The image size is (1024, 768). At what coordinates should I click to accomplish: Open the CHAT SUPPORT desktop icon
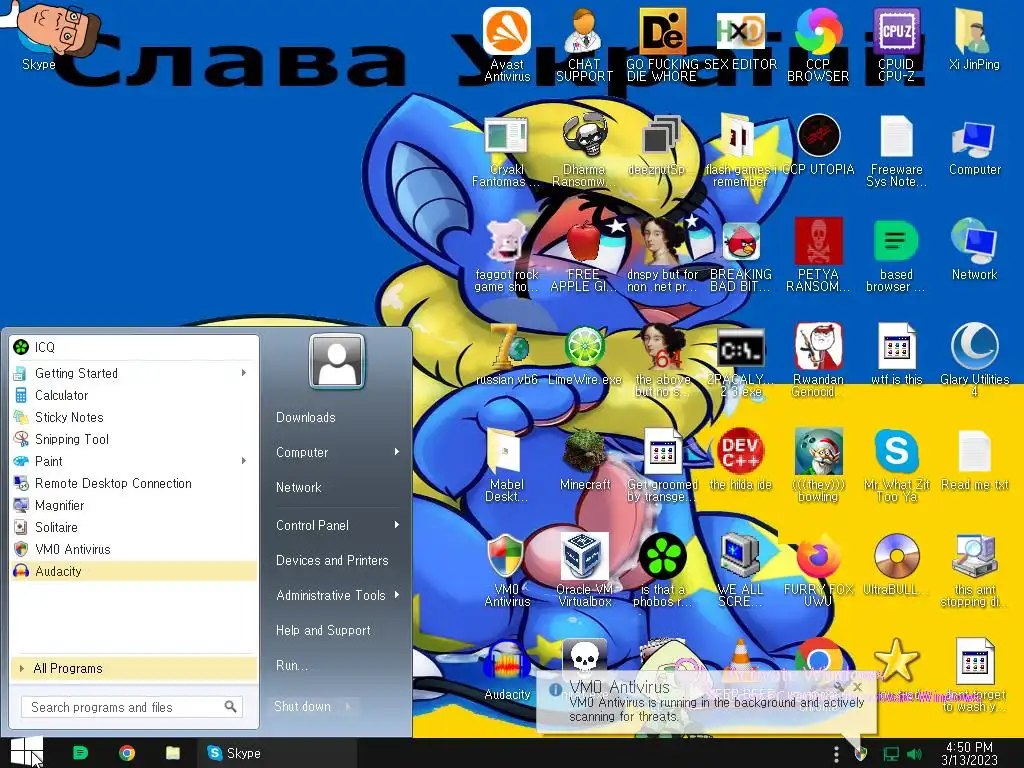click(584, 44)
